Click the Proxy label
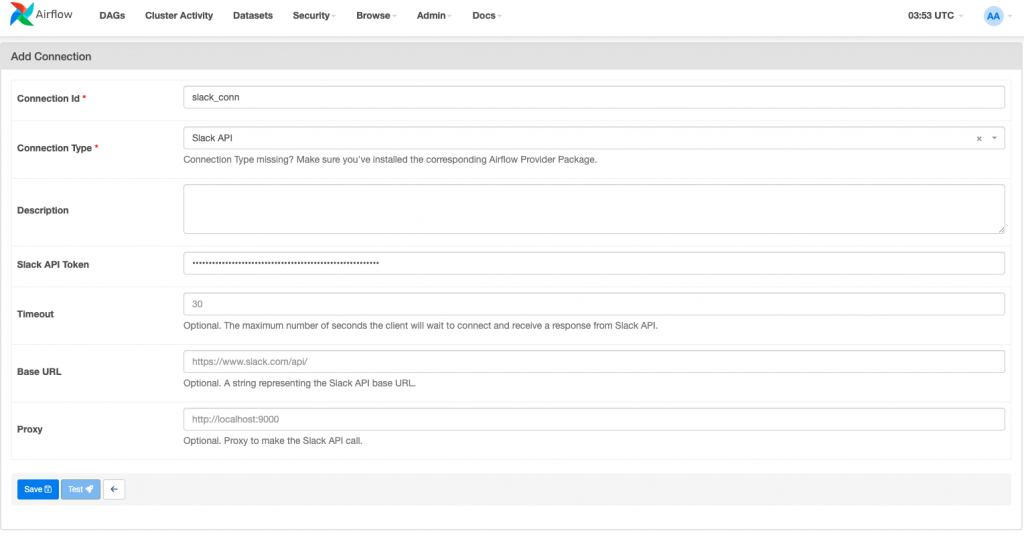This screenshot has width=1024, height=541. click(x=29, y=429)
